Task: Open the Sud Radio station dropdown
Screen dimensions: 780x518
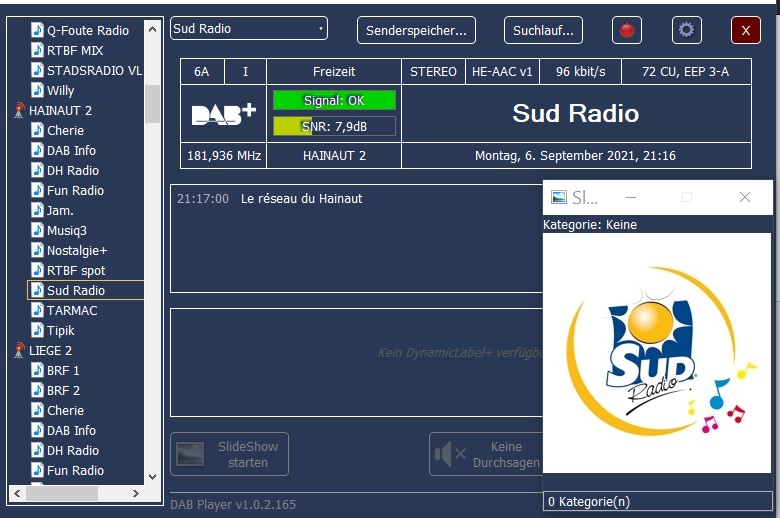Action: [x=249, y=29]
